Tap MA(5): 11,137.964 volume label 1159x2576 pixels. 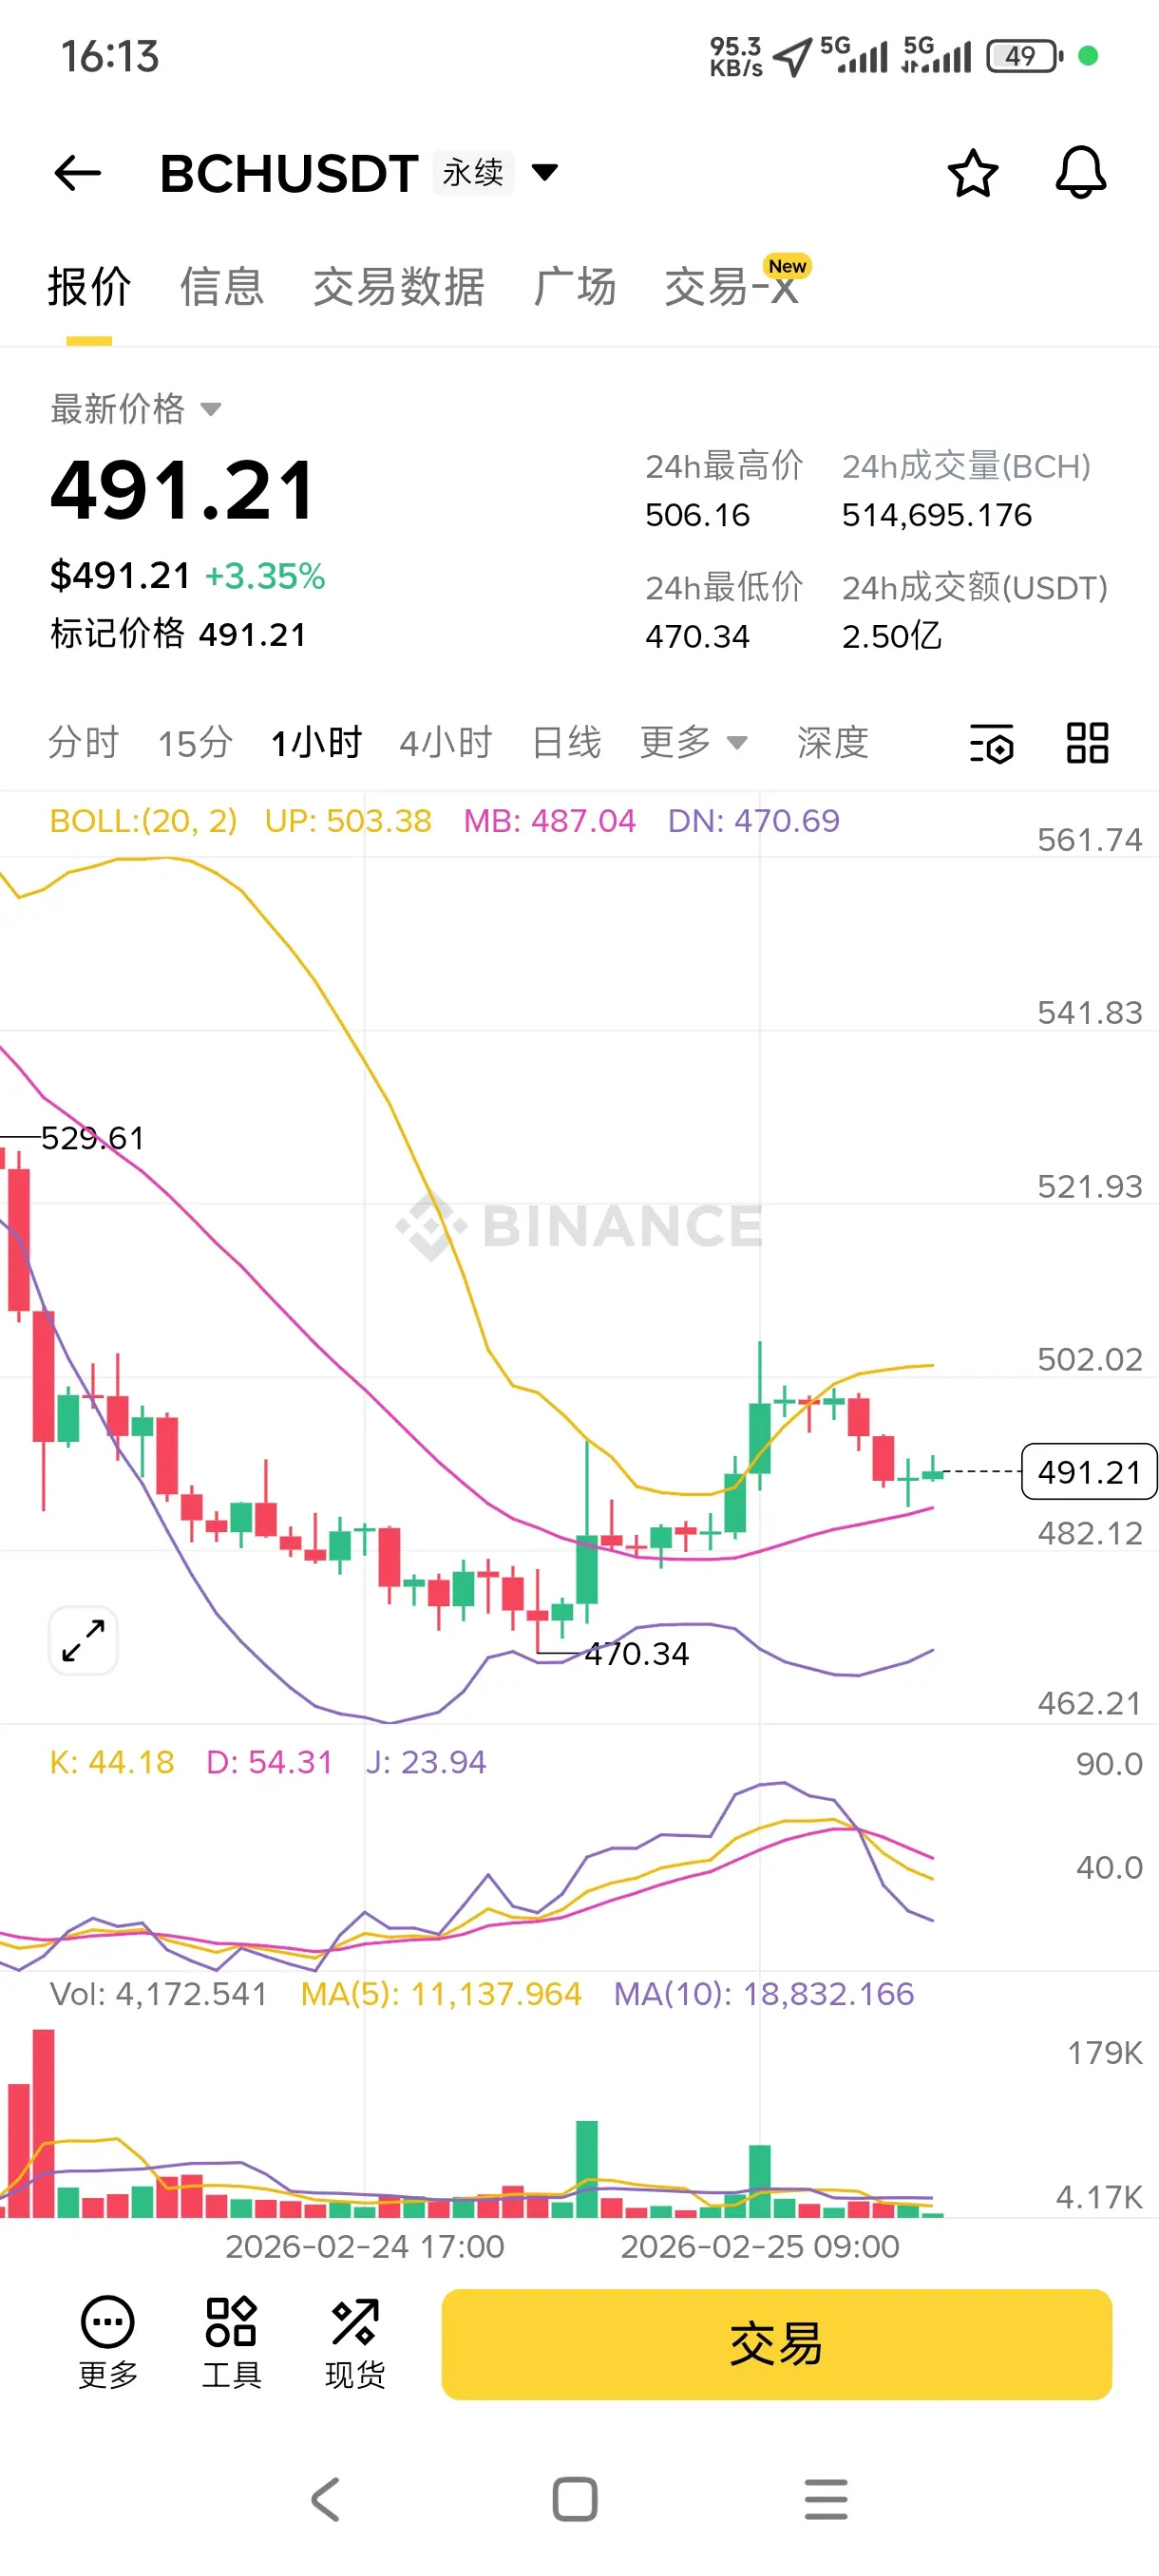[x=441, y=1994]
